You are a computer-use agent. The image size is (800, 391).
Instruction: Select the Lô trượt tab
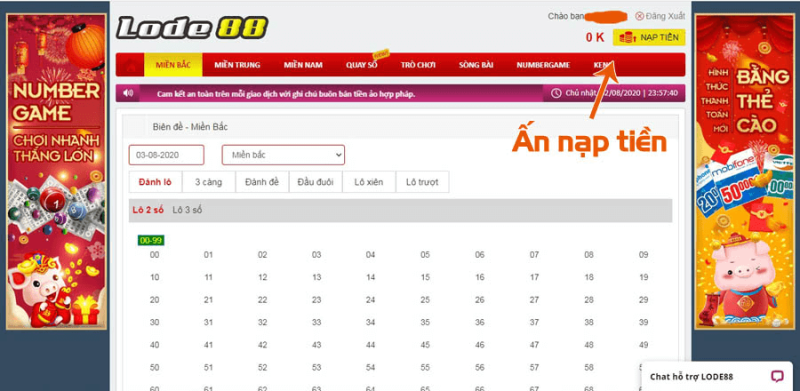click(x=422, y=182)
